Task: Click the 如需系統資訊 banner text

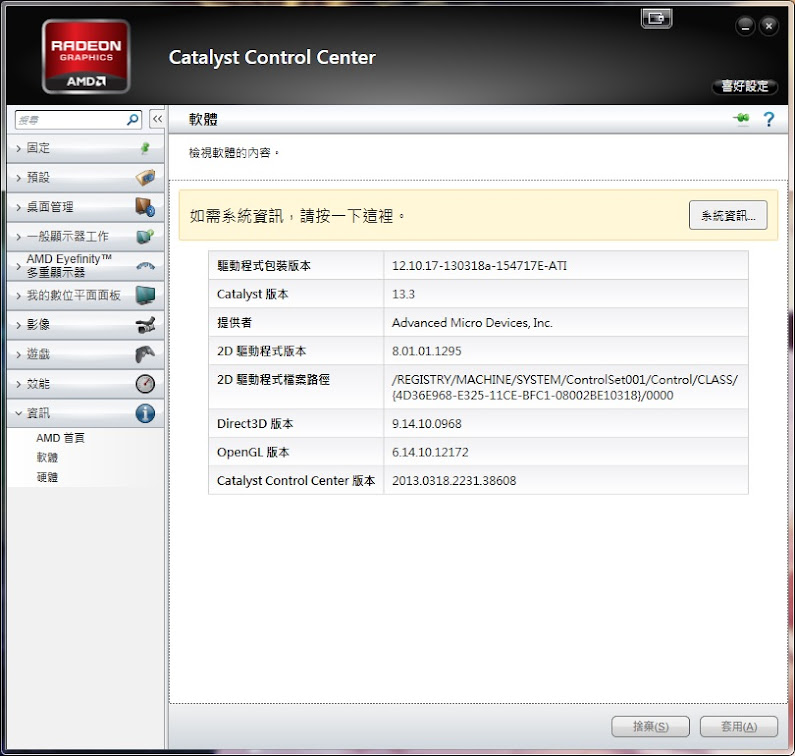Action: (x=297, y=216)
